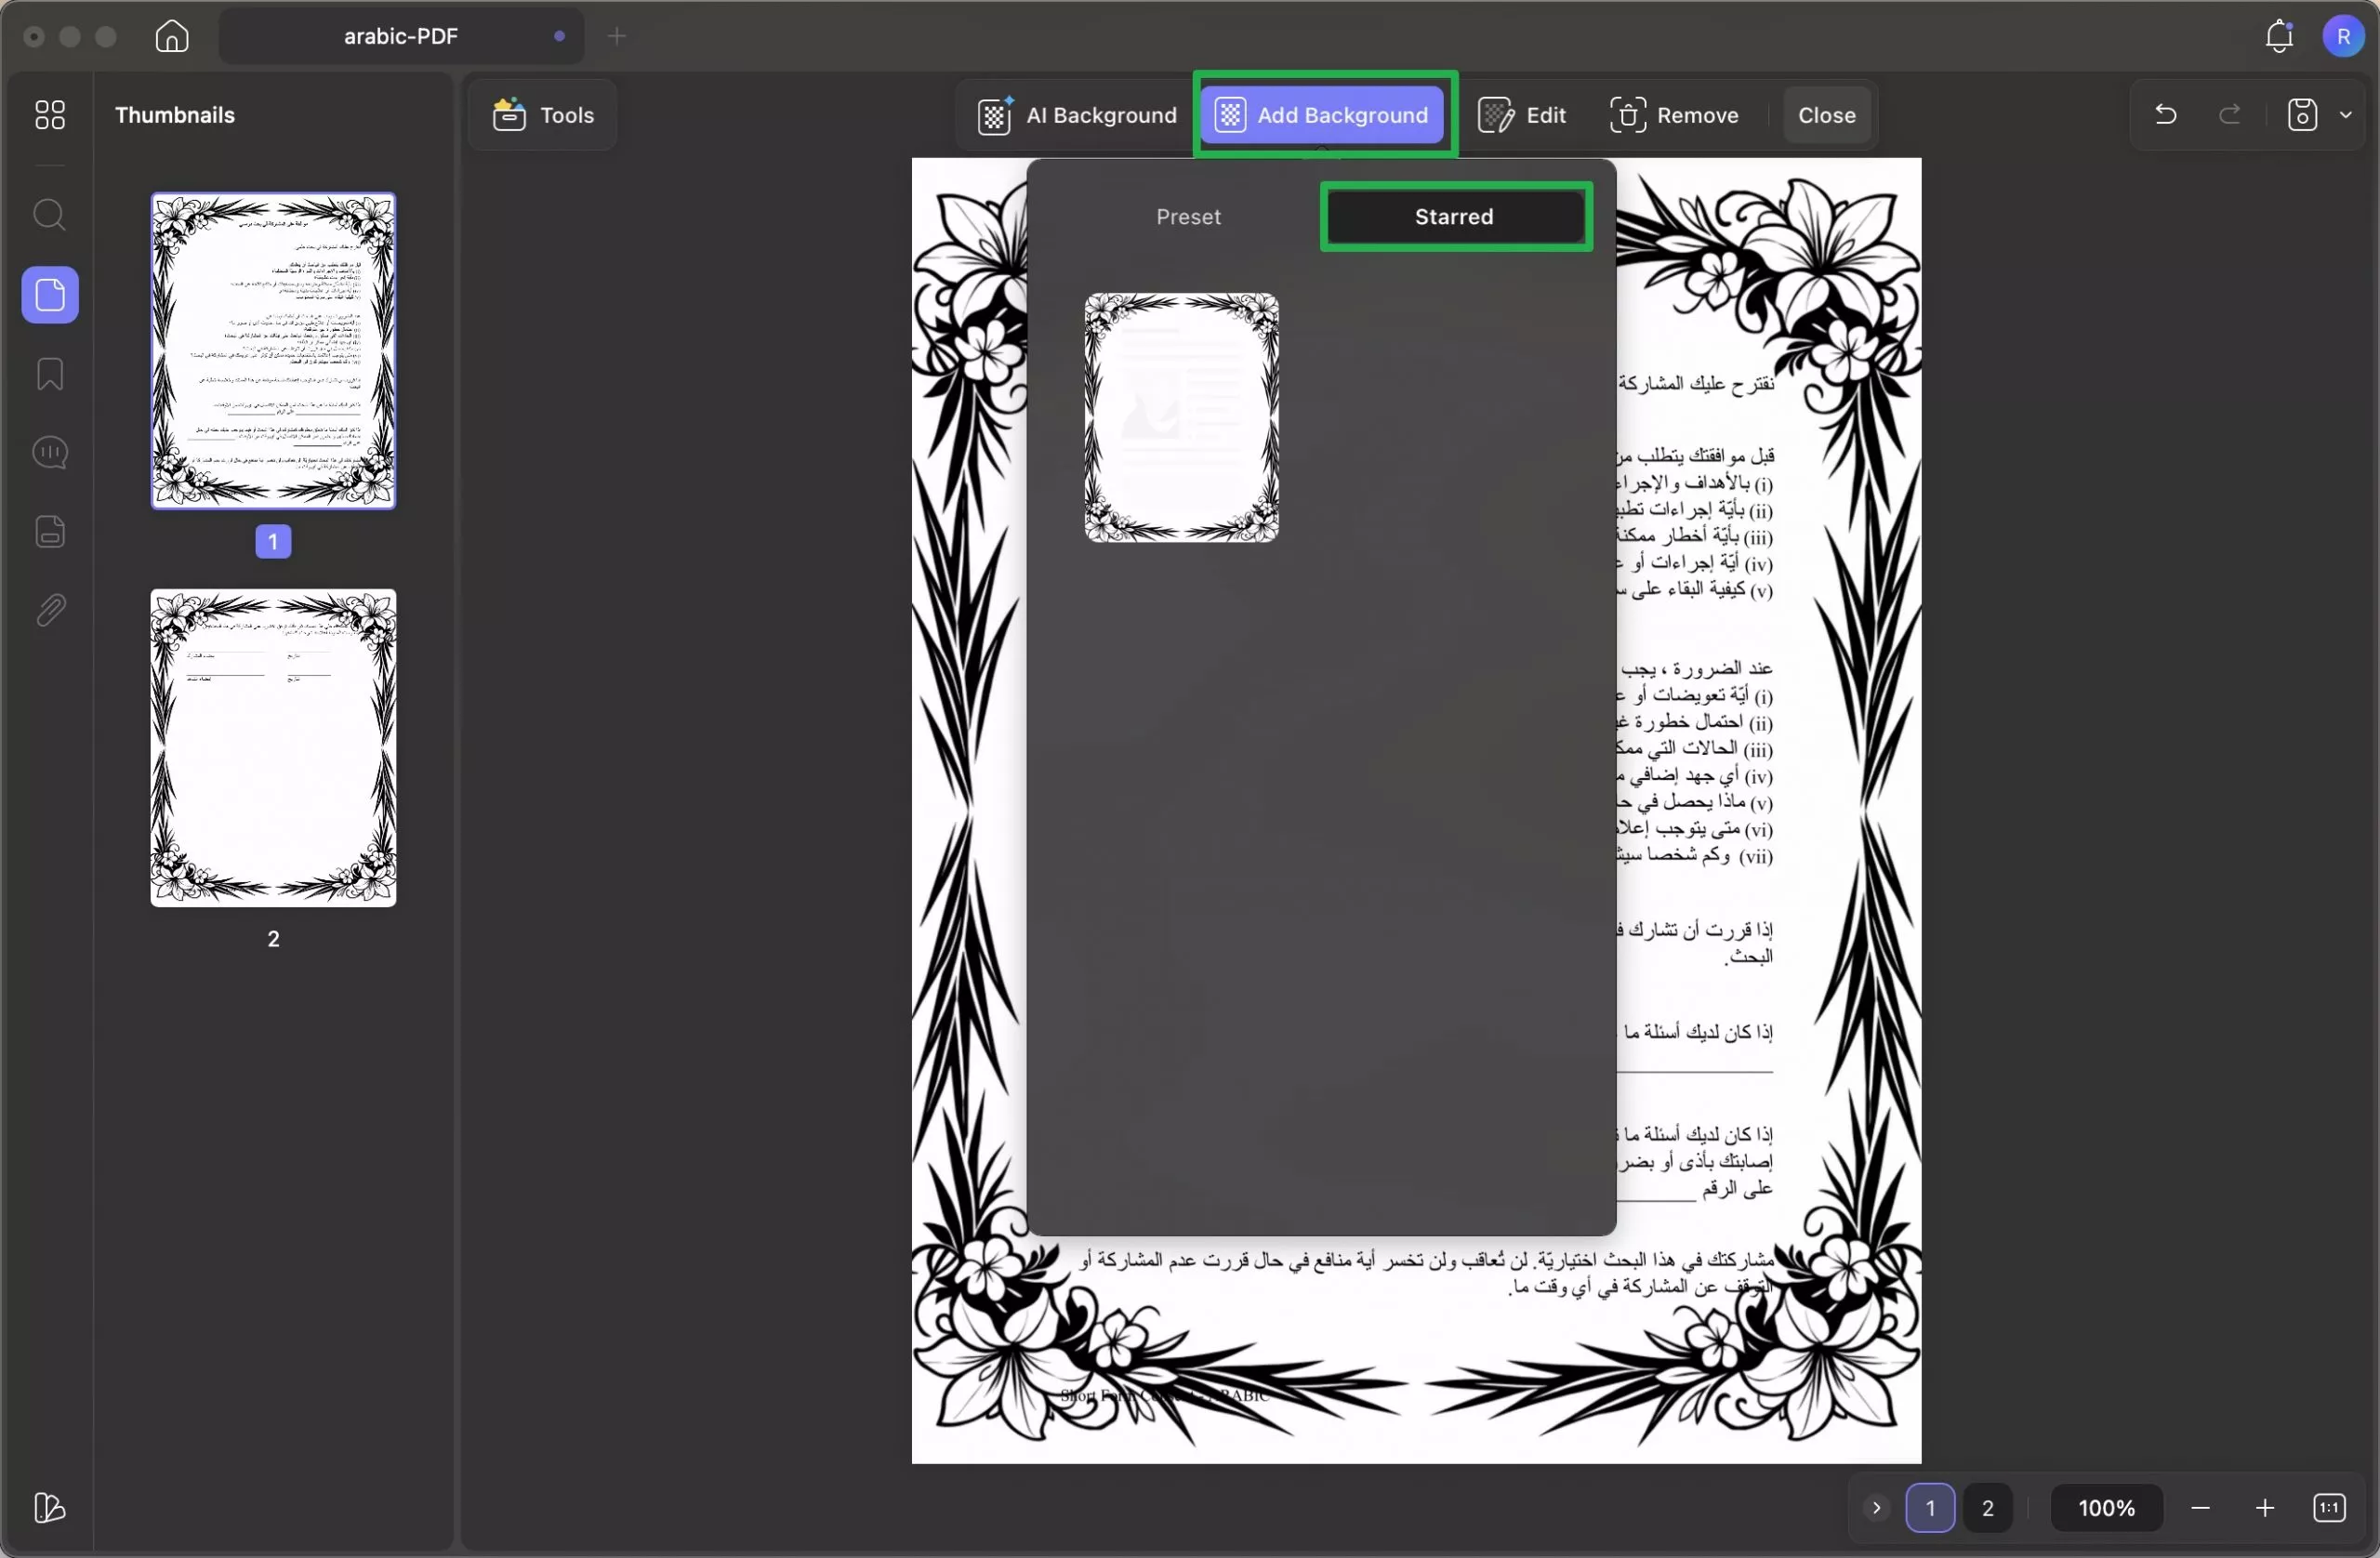Close the background editing toolbar
This screenshot has height=1558, width=2380.
click(1825, 114)
